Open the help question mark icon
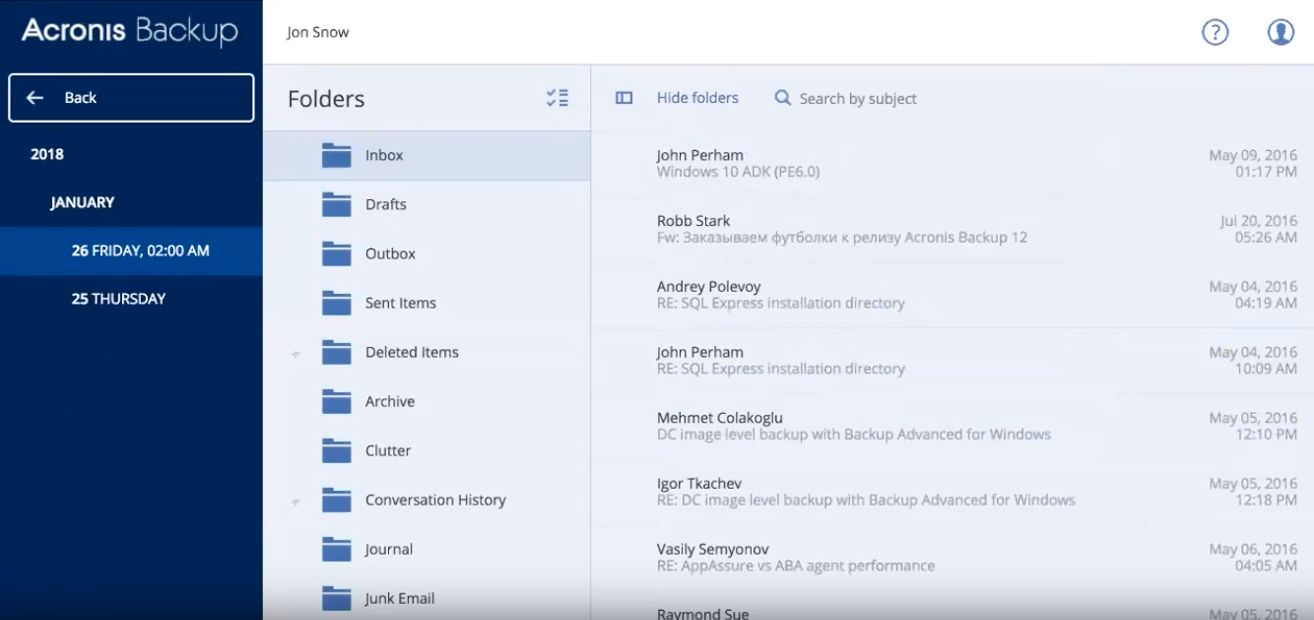The width and height of the screenshot is (1314, 620). tap(1214, 32)
